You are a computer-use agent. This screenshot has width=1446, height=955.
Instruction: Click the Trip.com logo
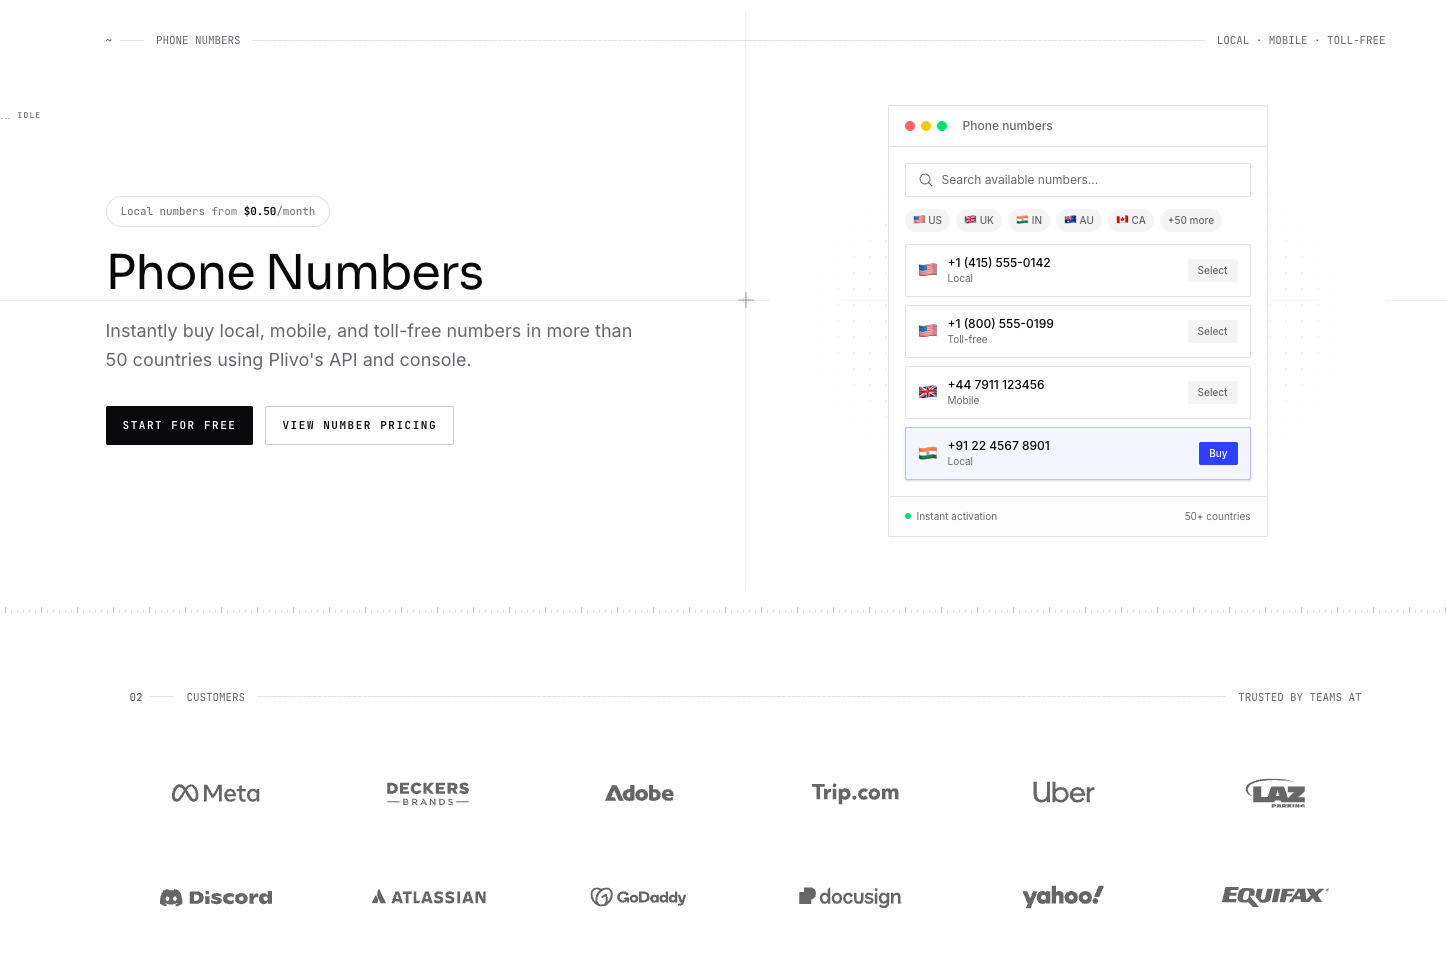[x=855, y=793]
